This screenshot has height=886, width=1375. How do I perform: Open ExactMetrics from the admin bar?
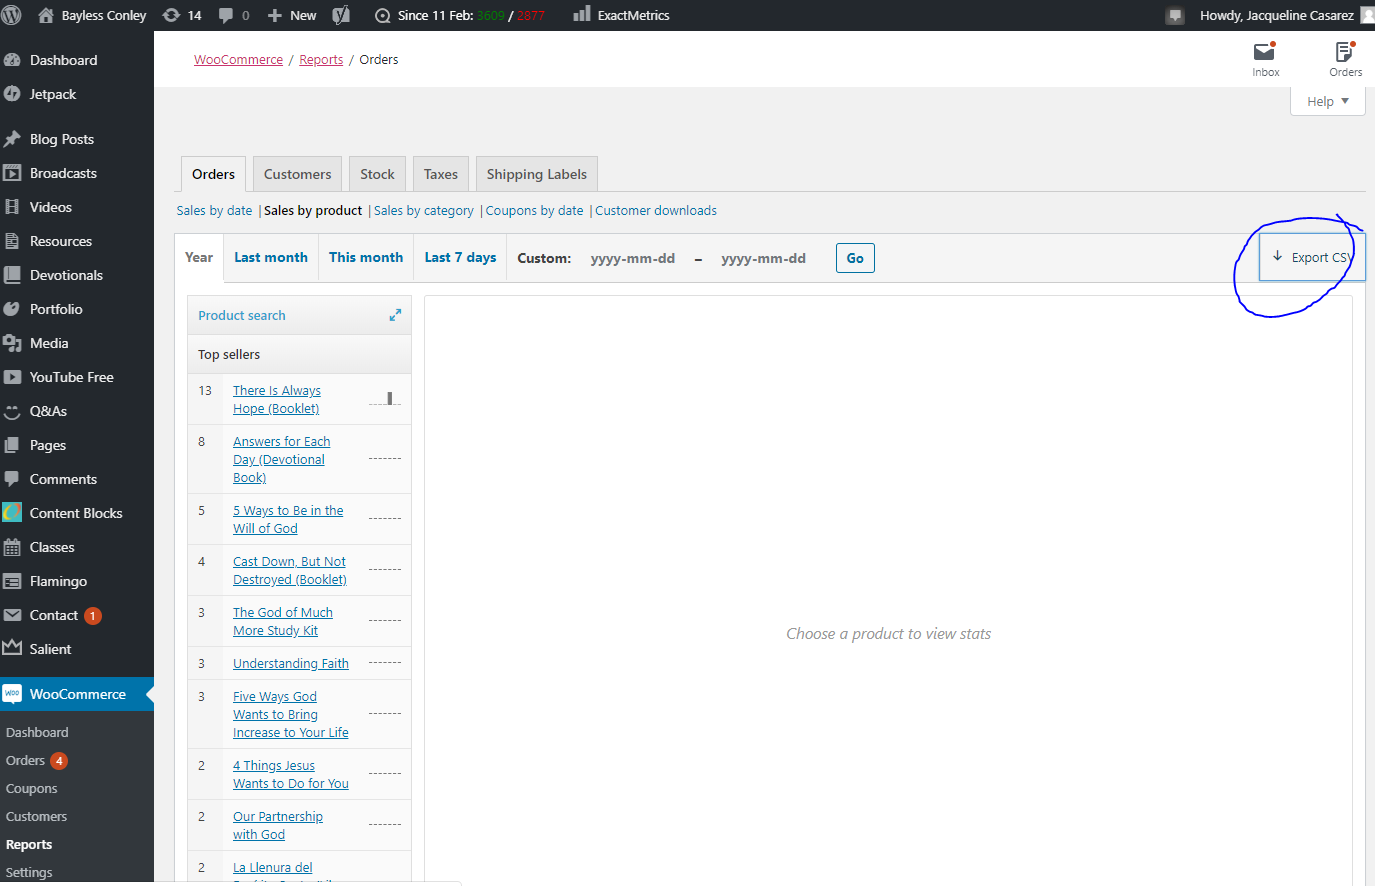click(620, 14)
